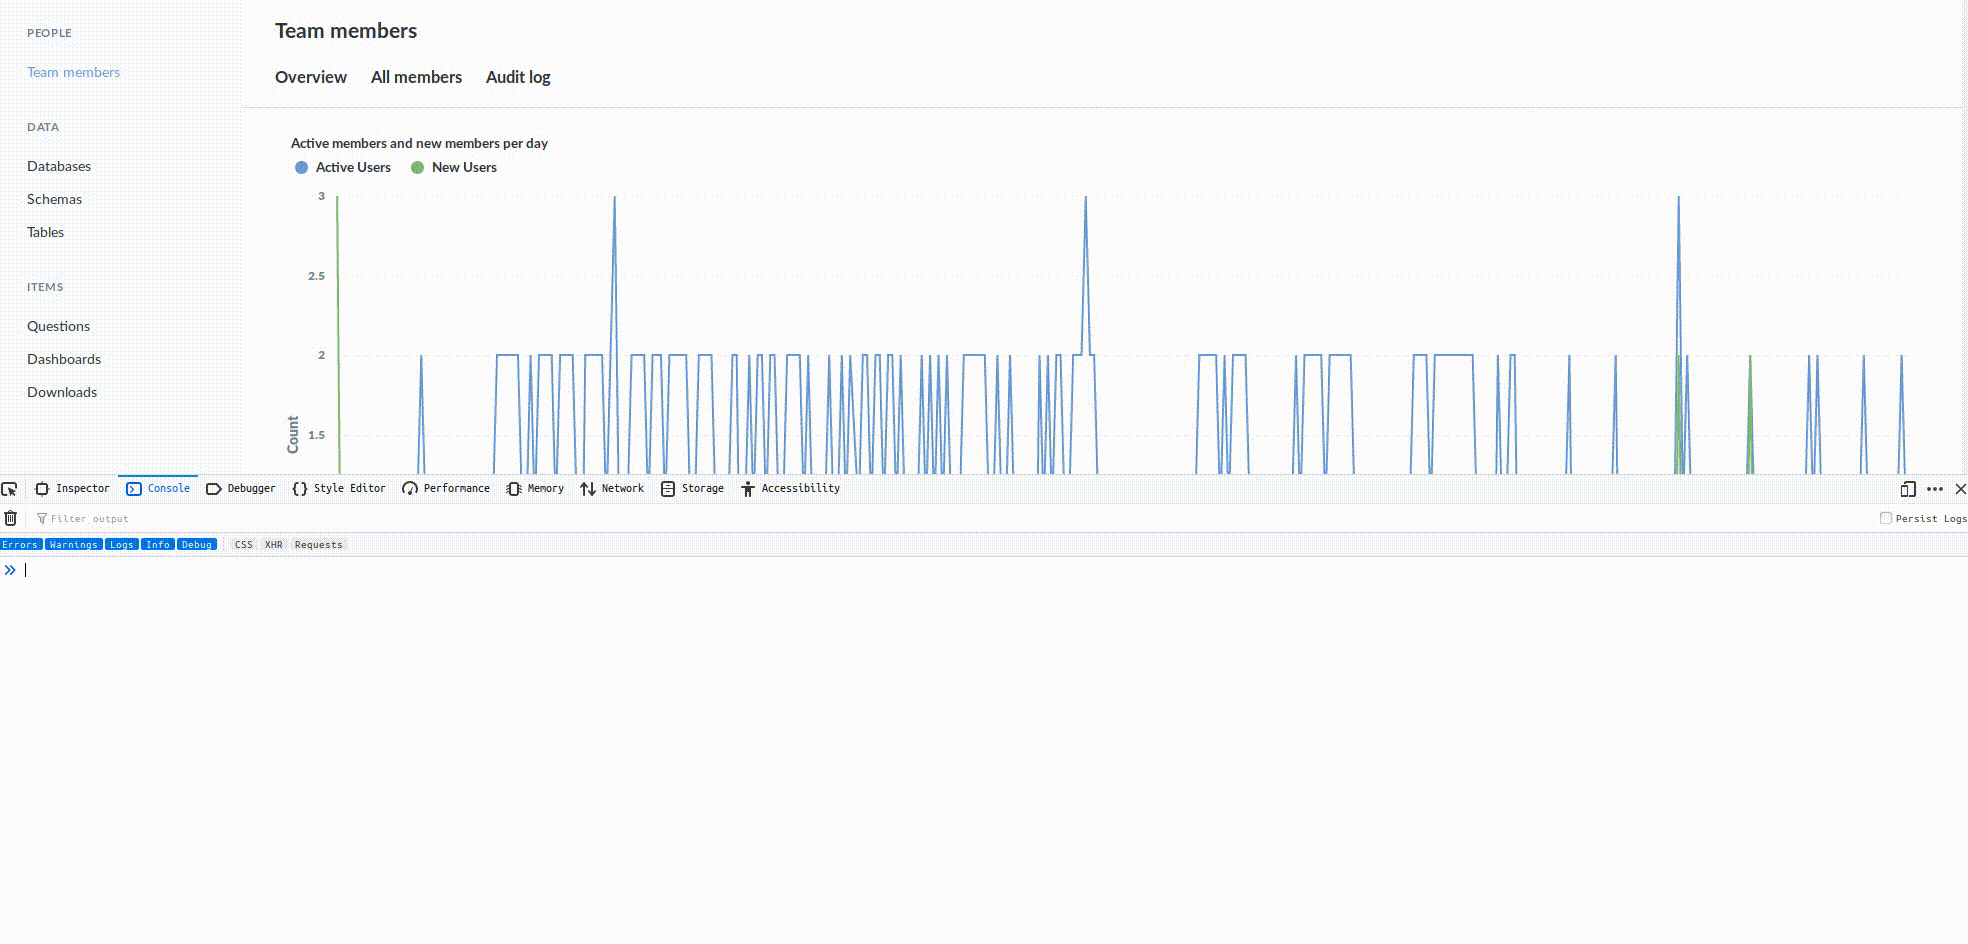The height and width of the screenshot is (944, 1968).
Task: Toggle the Errors filter
Action: click(x=20, y=545)
